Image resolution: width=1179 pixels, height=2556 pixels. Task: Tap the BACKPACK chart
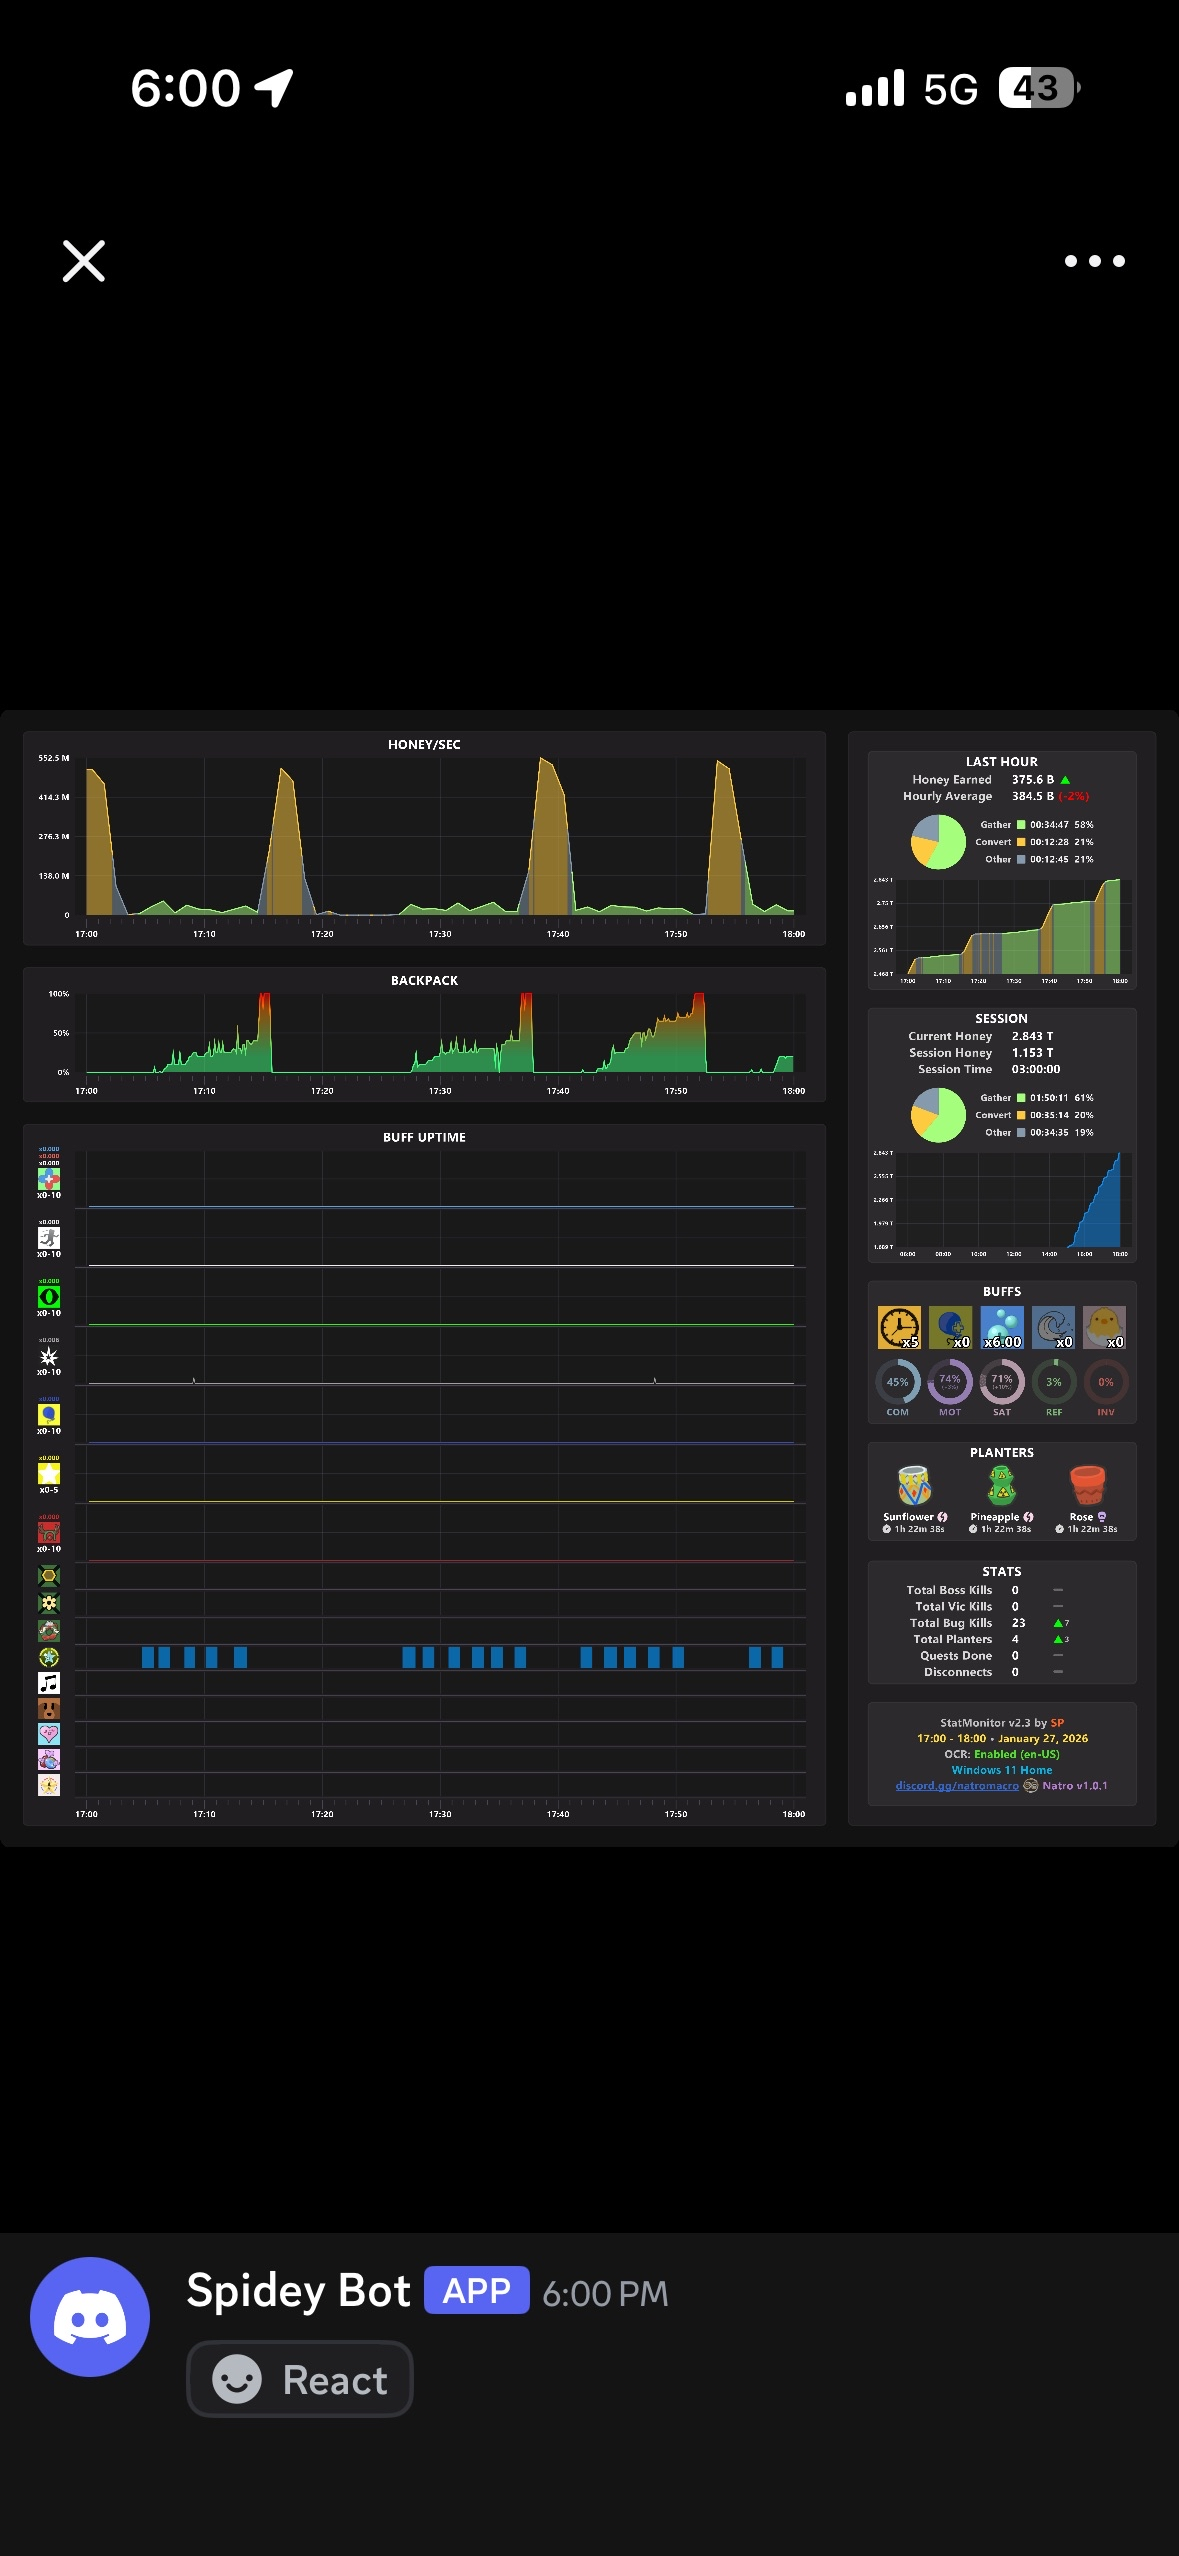pos(425,1034)
